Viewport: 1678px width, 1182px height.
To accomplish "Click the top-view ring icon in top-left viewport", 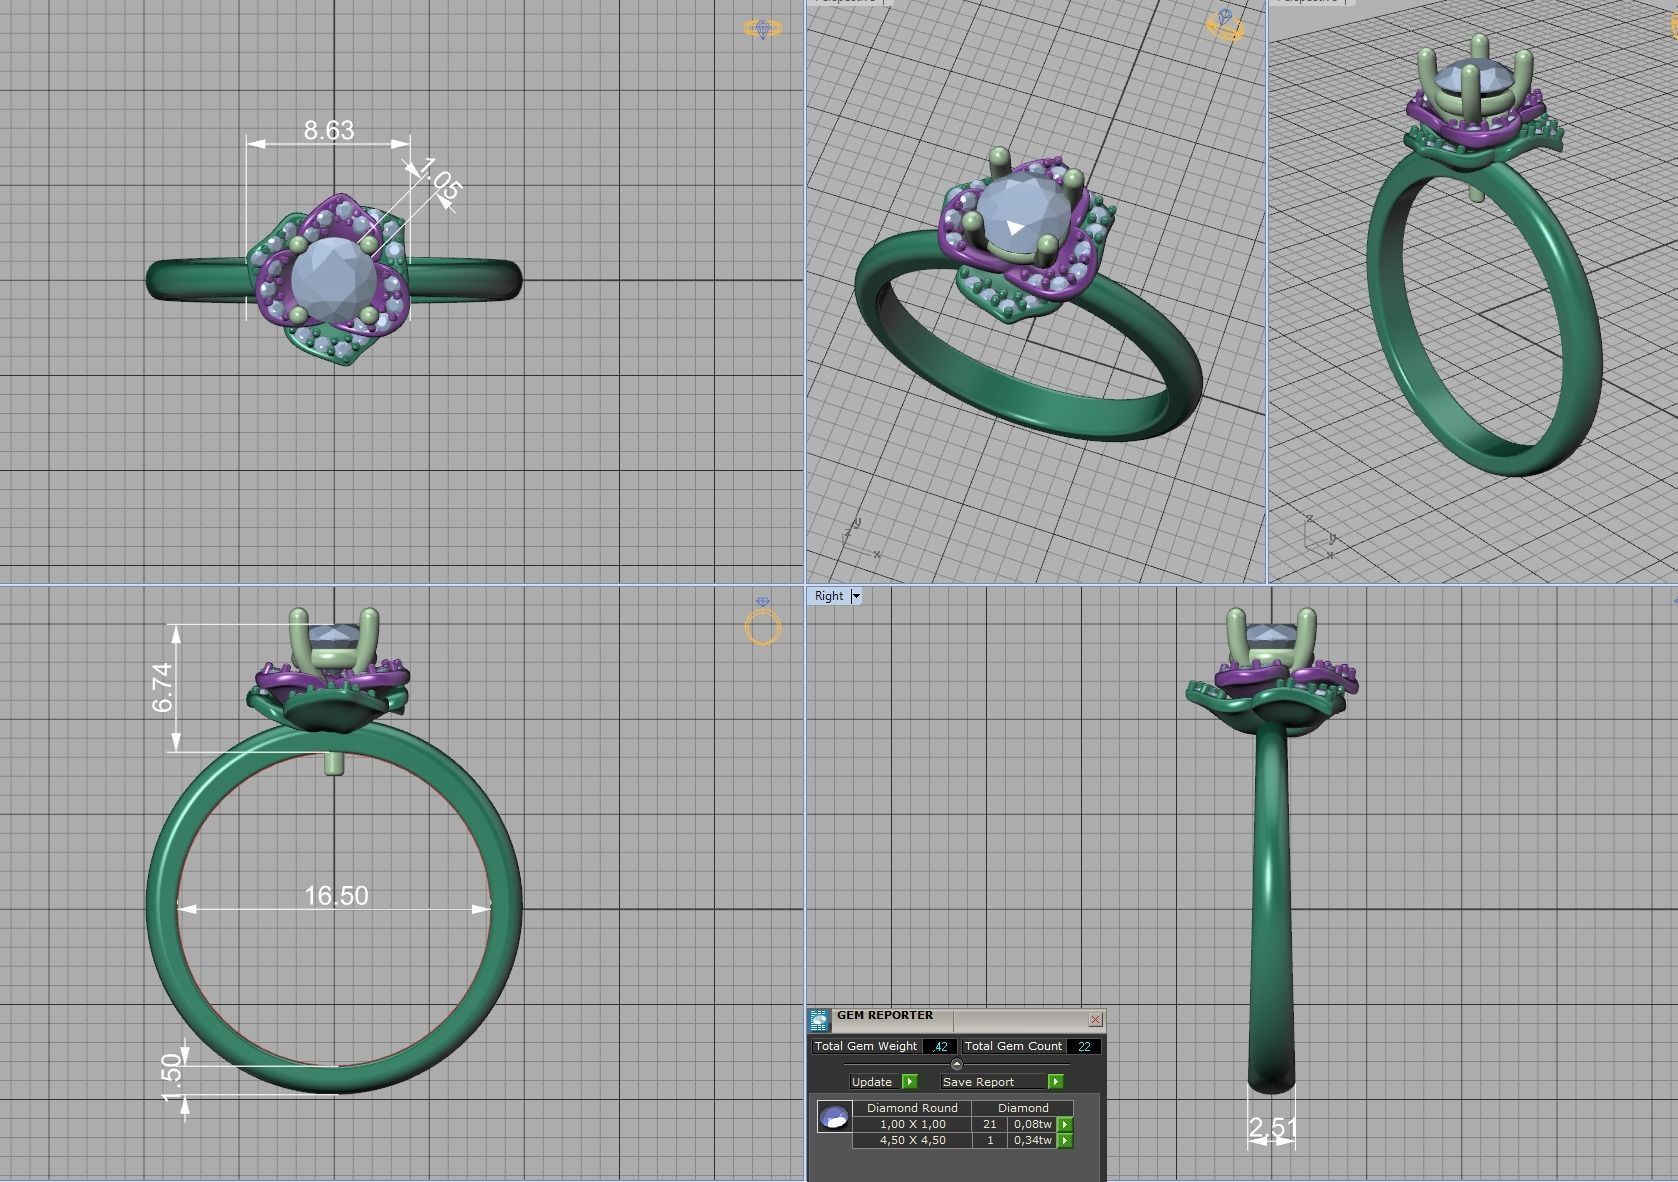I will click(x=763, y=30).
